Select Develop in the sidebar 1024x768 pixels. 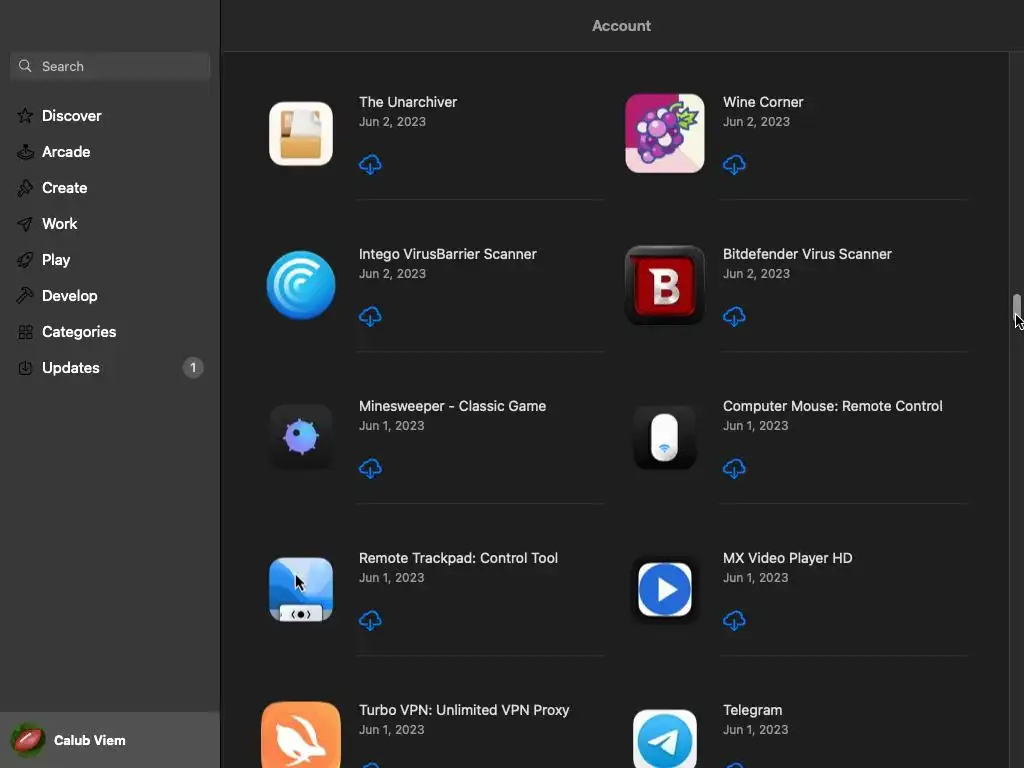tap(110, 296)
